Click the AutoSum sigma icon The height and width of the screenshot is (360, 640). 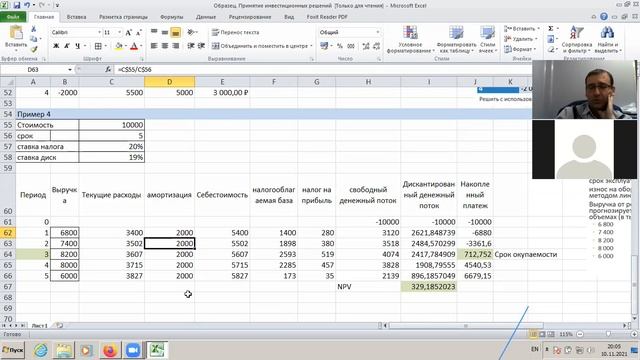551,29
